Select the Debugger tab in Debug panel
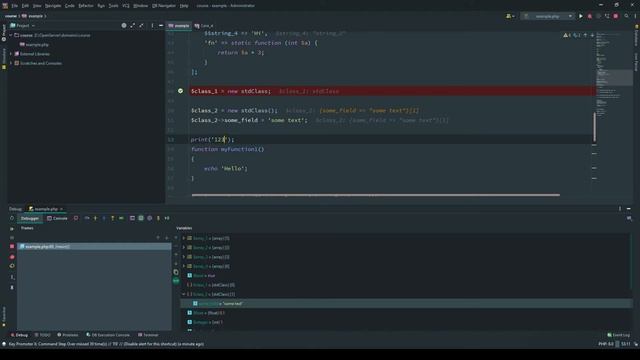Viewport: 640px width, 360px height. pos(30,218)
